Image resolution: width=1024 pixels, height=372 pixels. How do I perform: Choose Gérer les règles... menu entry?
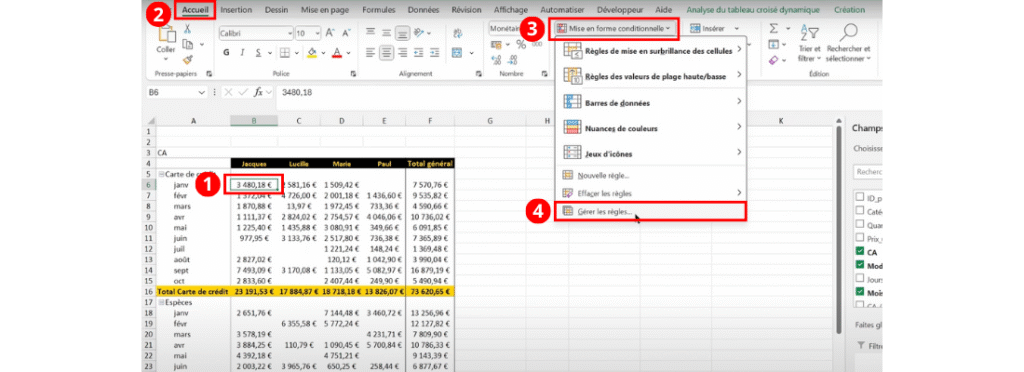pyautogui.click(x=650, y=211)
